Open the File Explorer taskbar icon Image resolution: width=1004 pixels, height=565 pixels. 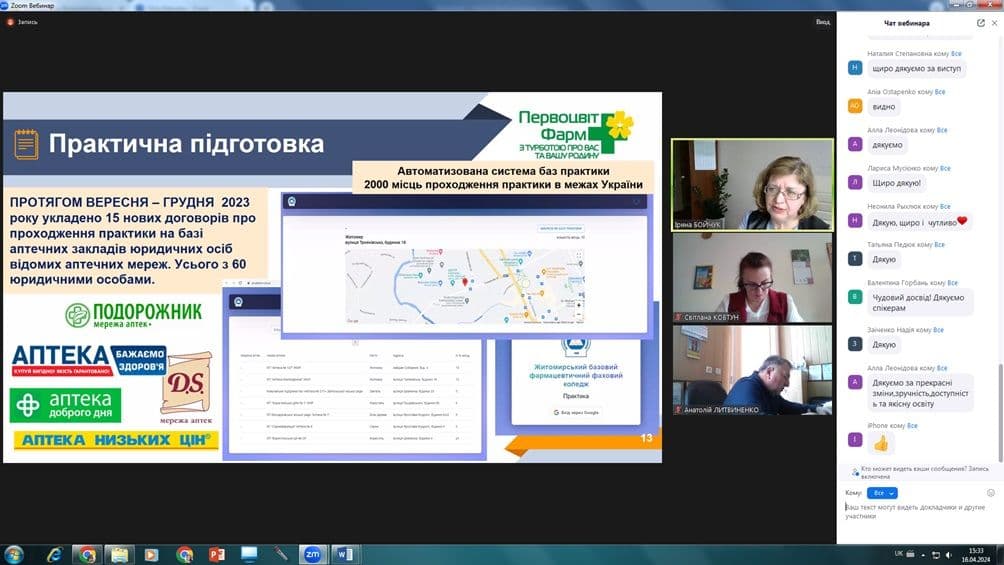point(119,554)
